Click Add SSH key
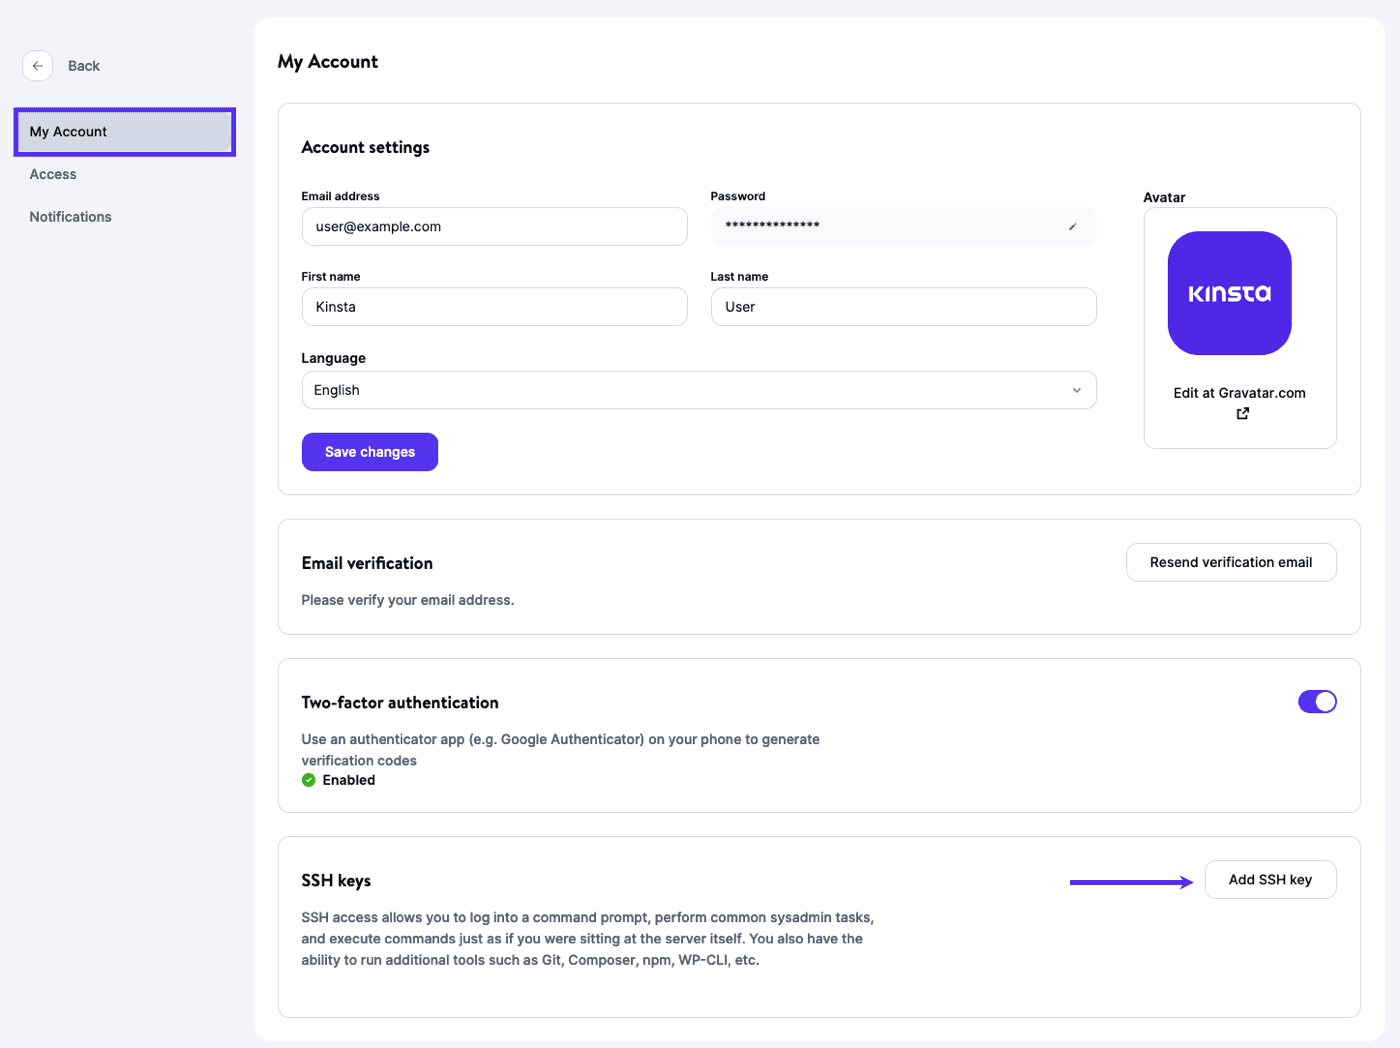1400x1048 pixels. pyautogui.click(x=1269, y=880)
